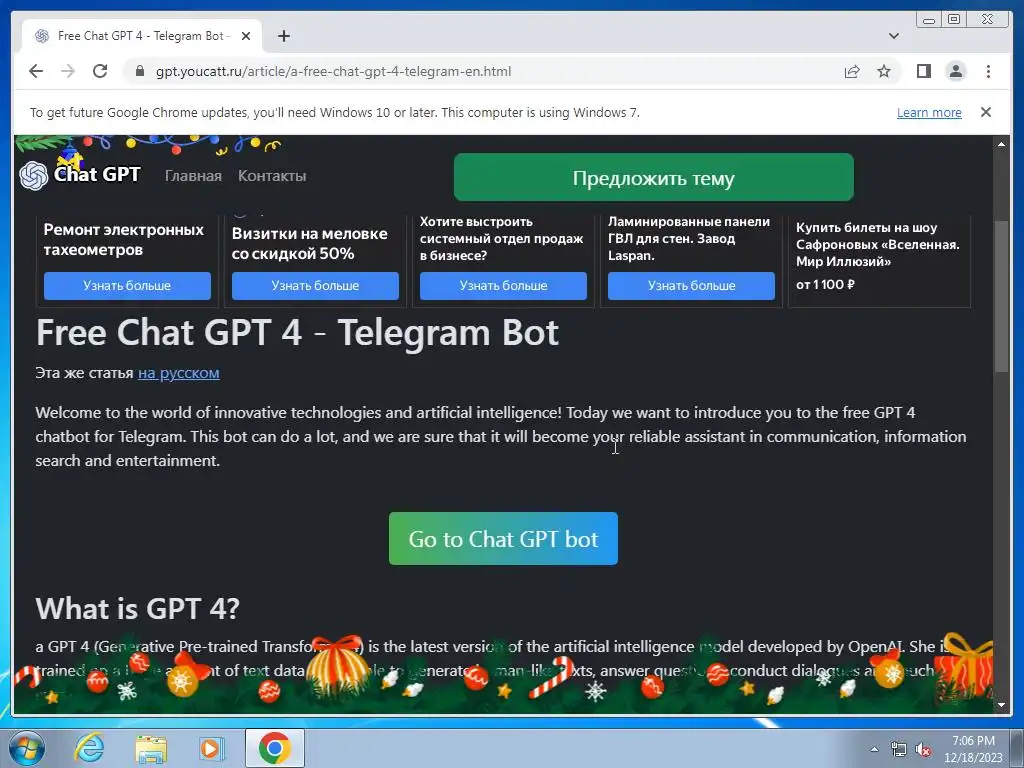Click page scrollbar up arrow
The image size is (1024, 768).
pyautogui.click(x=1001, y=144)
